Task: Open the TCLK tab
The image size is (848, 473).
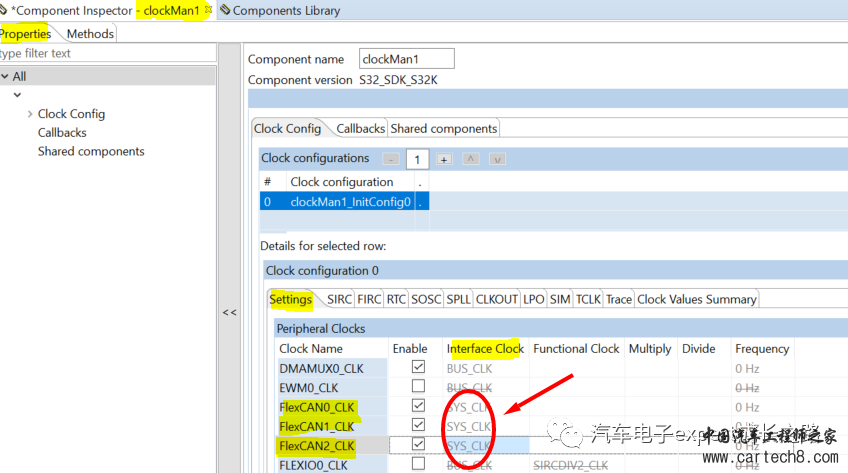Action: 588,299
